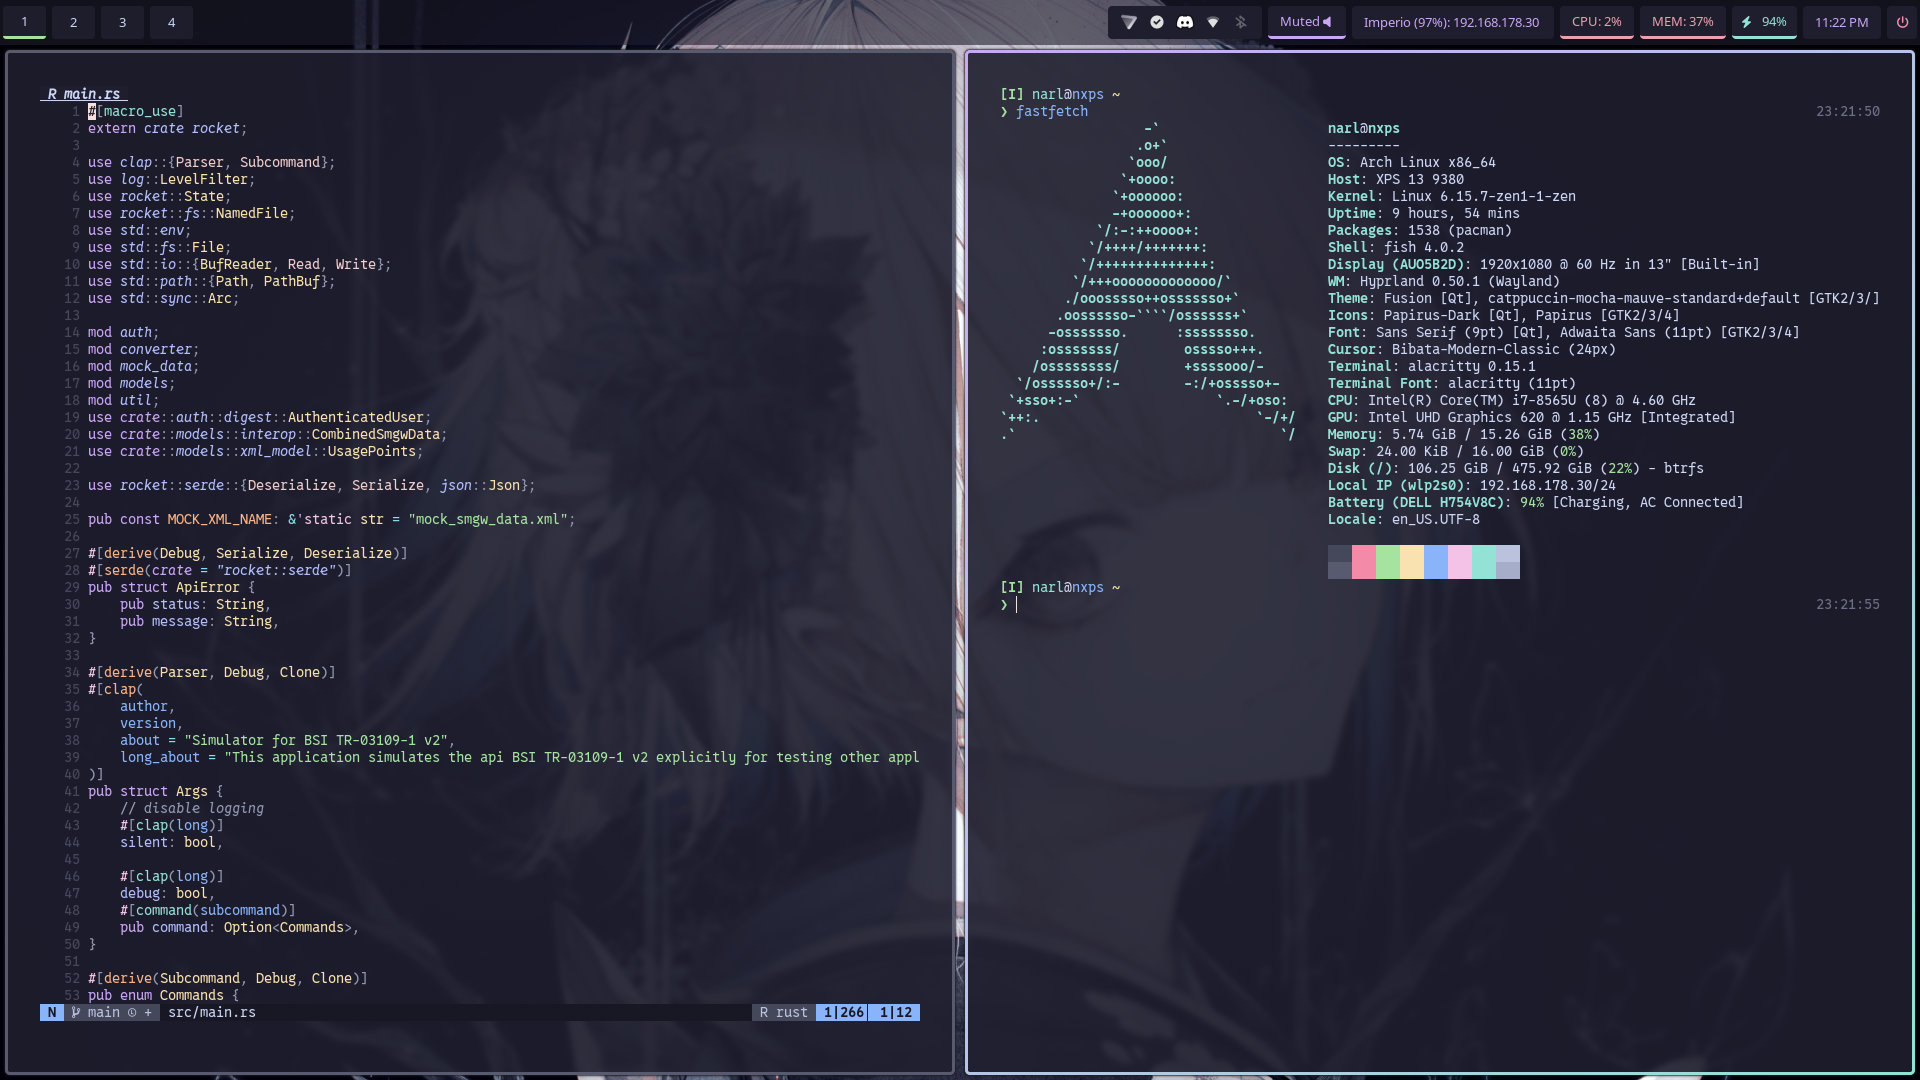Click the 11:22 PM clock
Screen dimensions: 1920x1080
[1841, 22]
